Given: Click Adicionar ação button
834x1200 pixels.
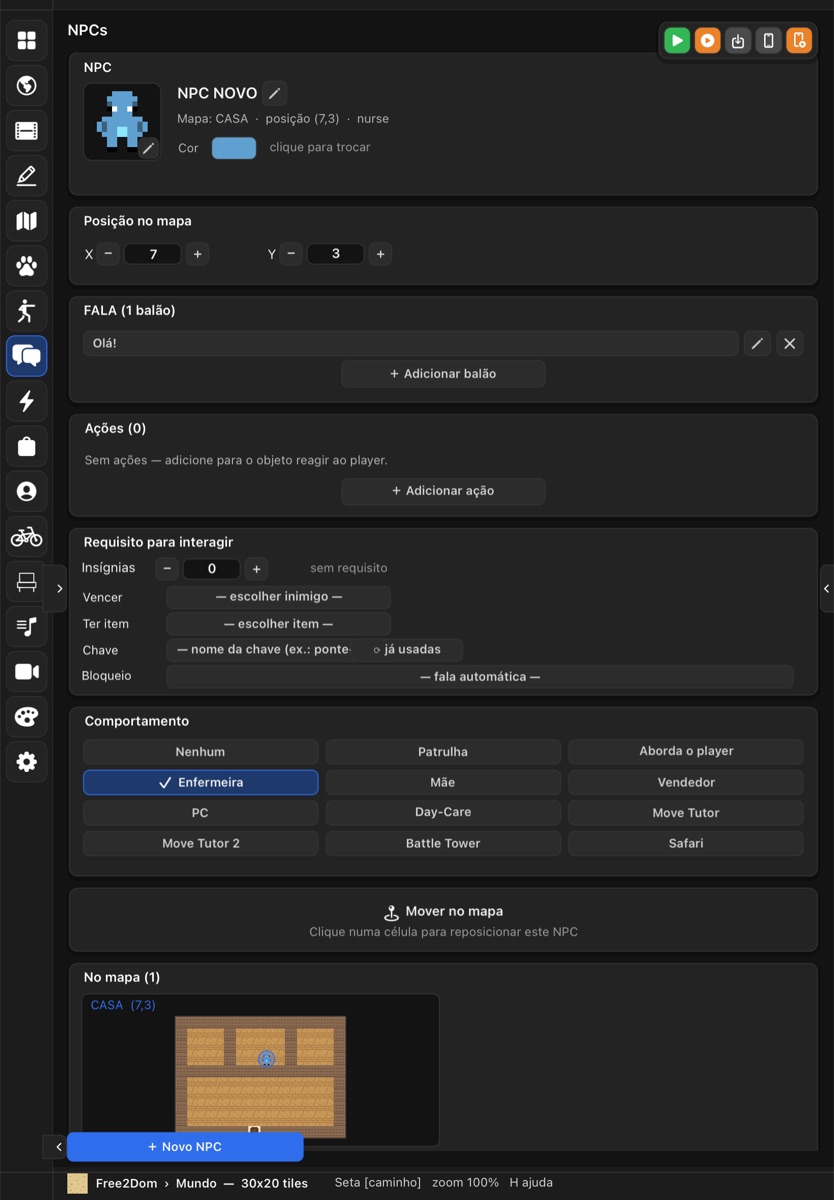Looking at the screenshot, I should (x=443, y=491).
